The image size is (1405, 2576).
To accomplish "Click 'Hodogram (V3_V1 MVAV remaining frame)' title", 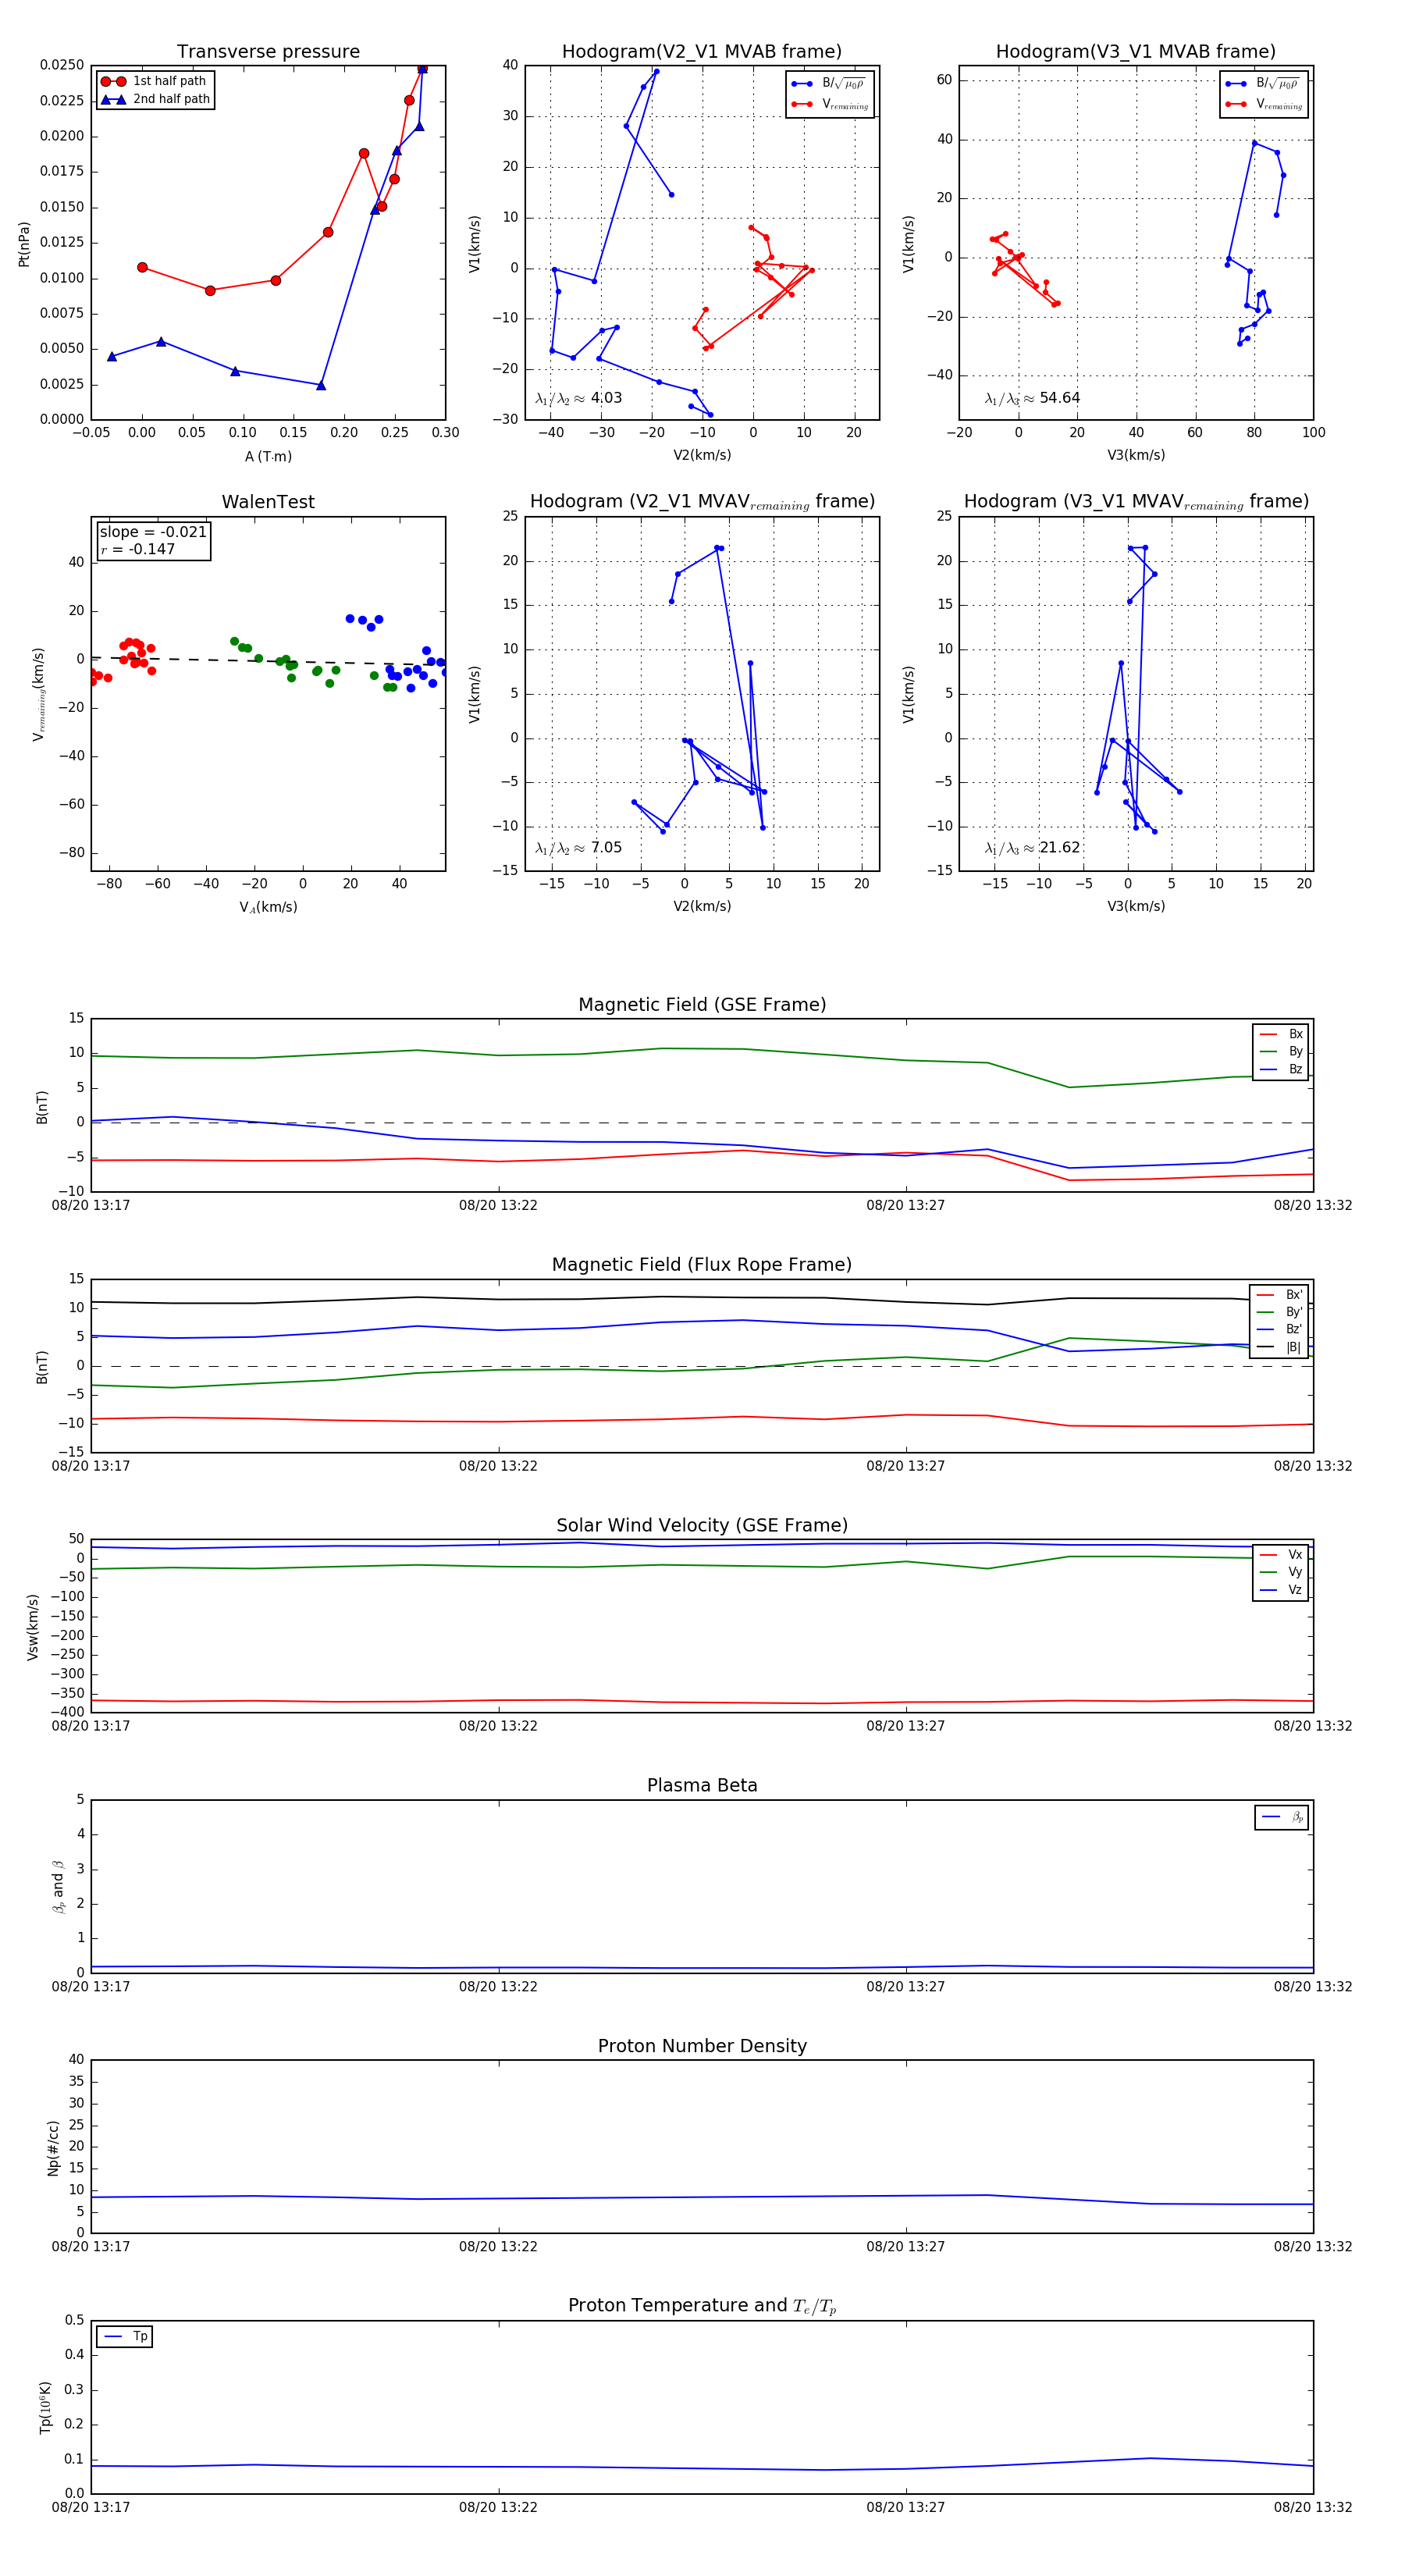I will click(1136, 502).
